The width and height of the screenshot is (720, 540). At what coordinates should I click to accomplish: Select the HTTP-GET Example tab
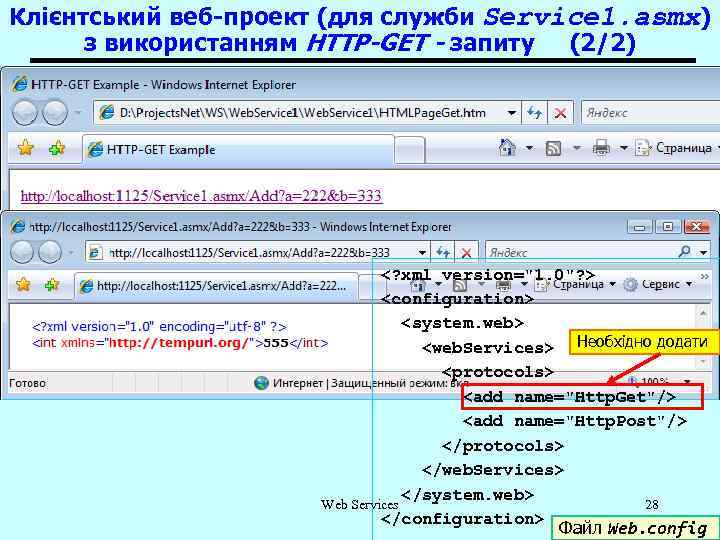click(238, 149)
